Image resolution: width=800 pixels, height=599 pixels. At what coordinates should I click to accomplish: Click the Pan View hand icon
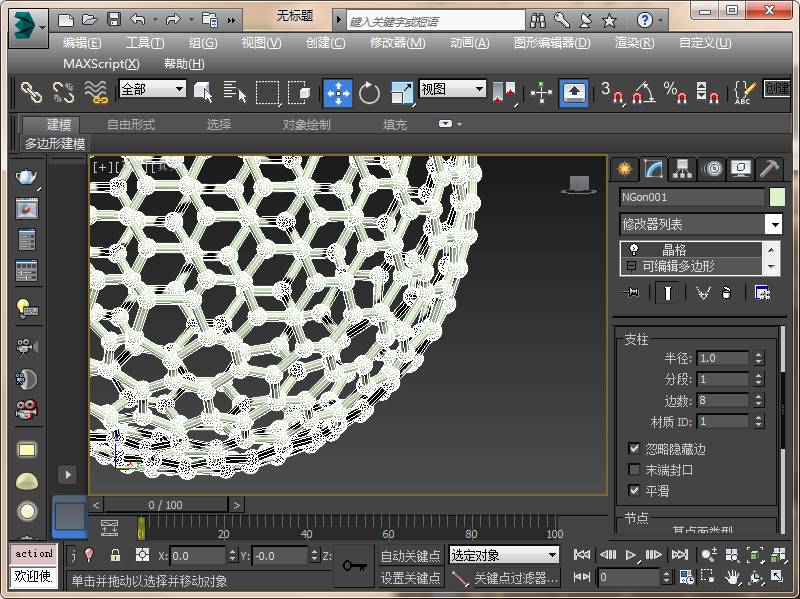click(732, 577)
